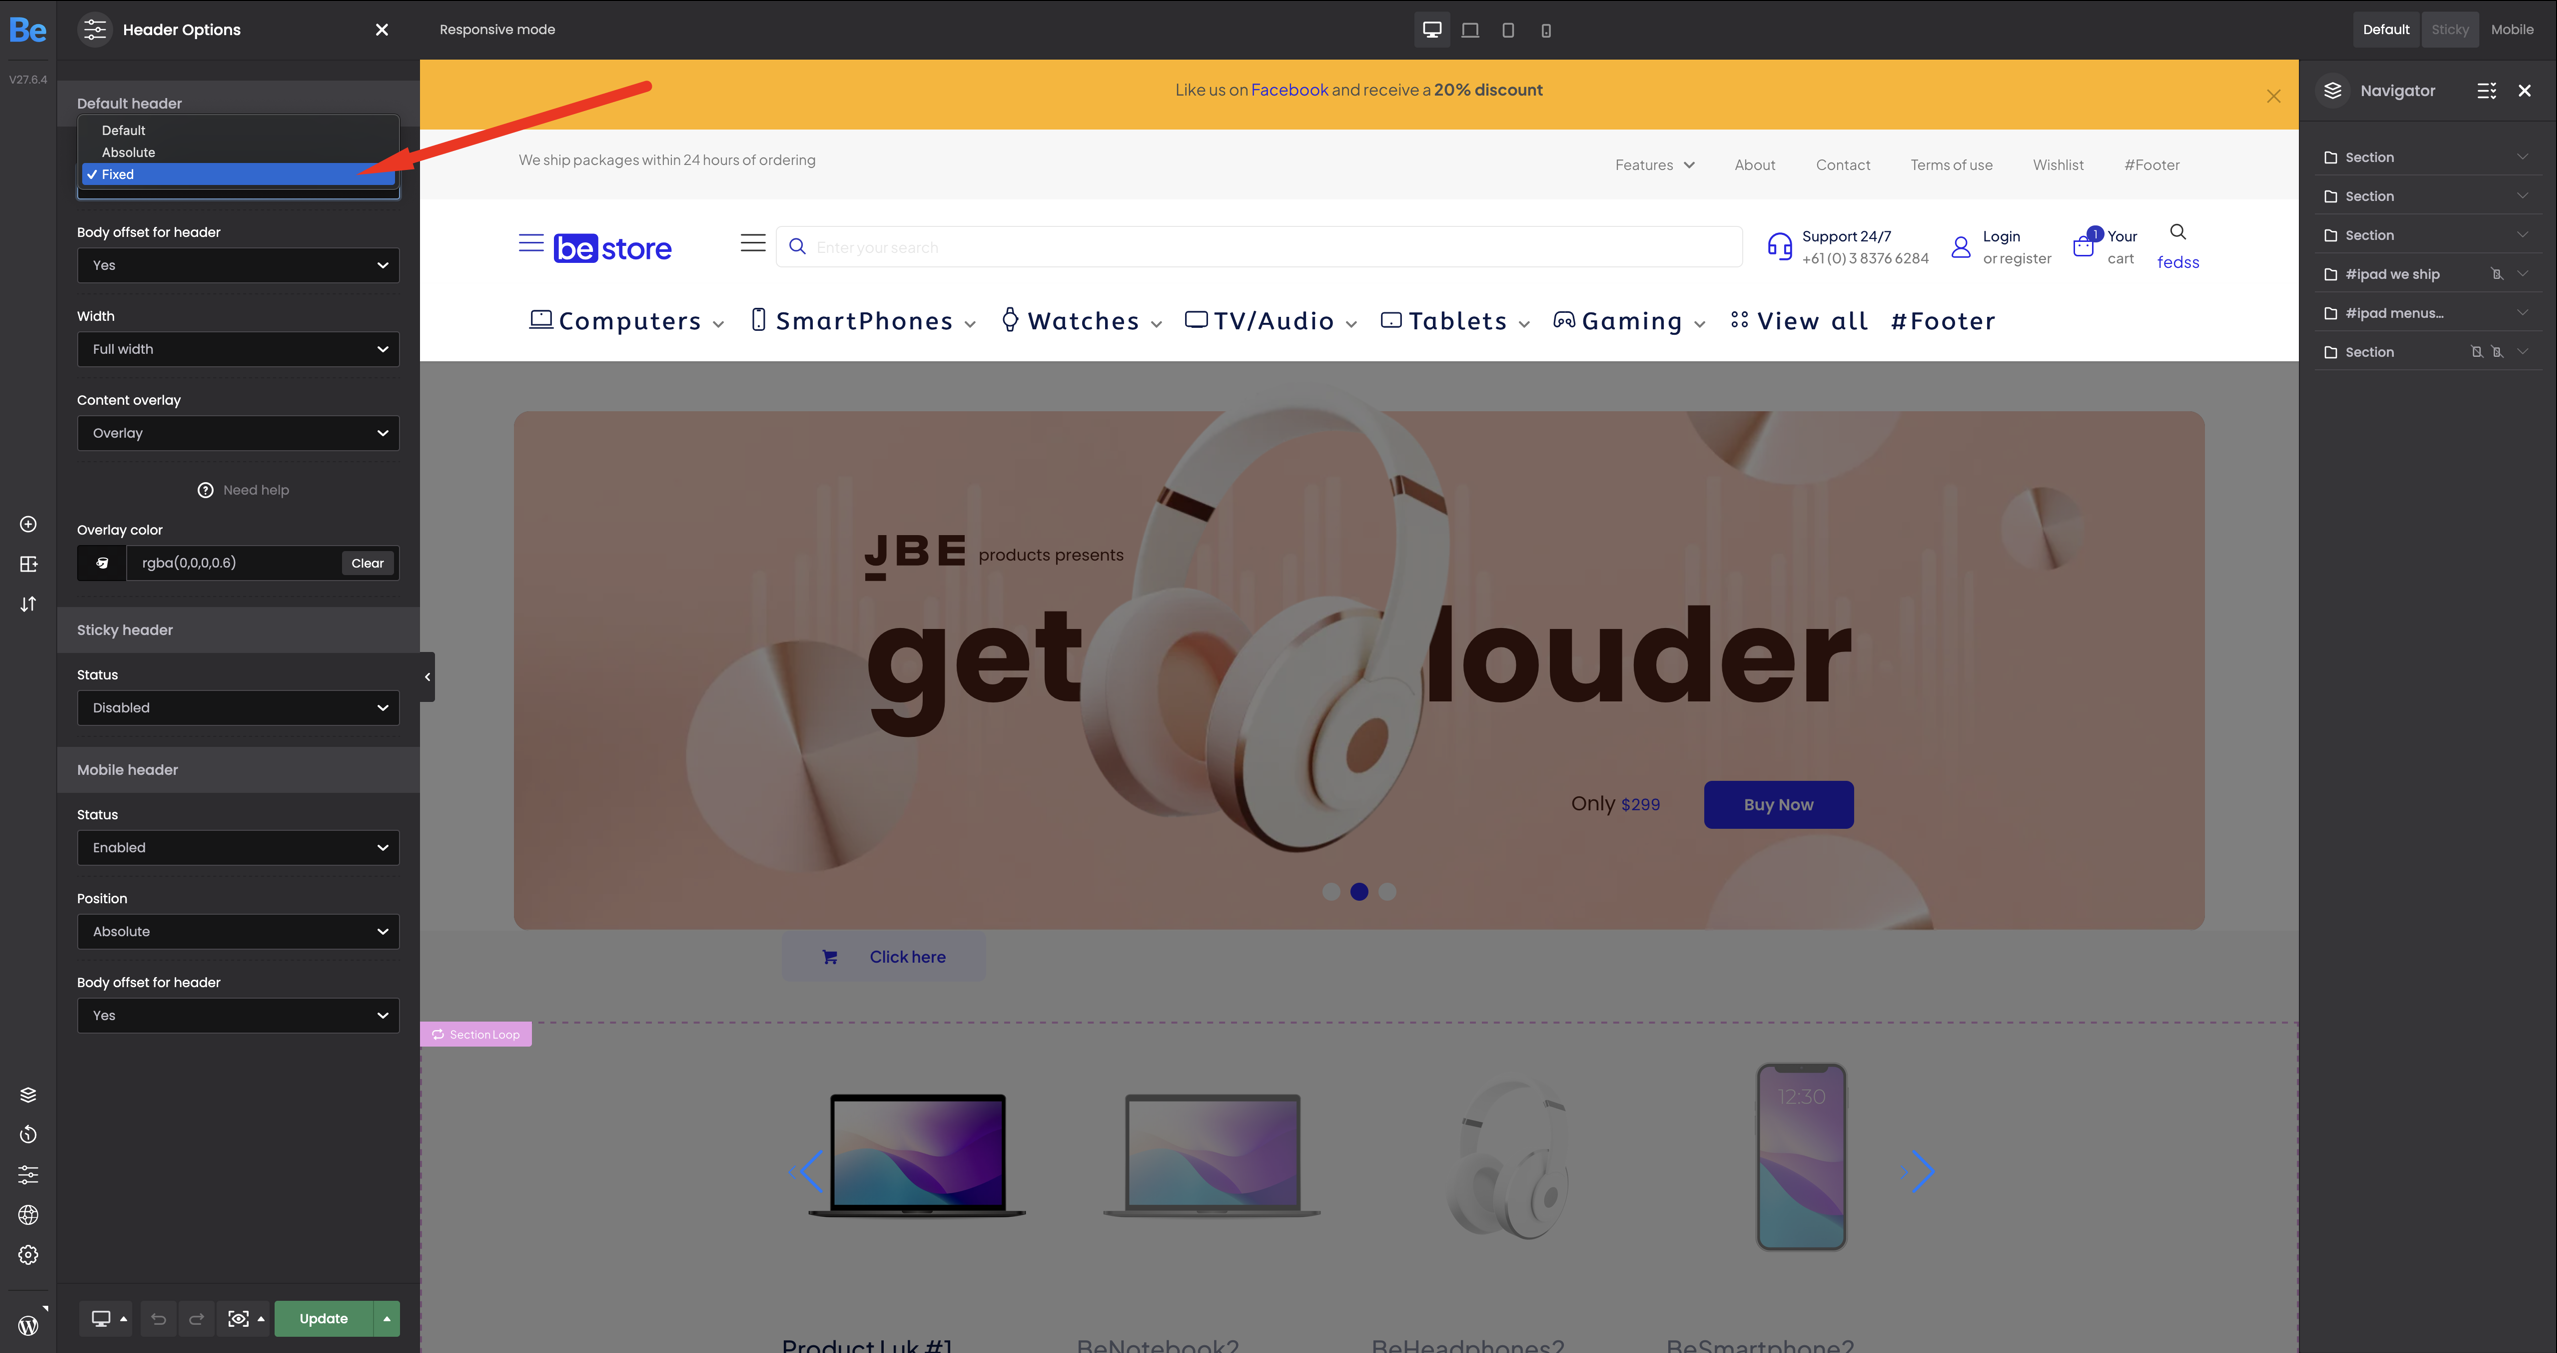Open the Navigator layers icon in left sidebar

(x=28, y=1095)
